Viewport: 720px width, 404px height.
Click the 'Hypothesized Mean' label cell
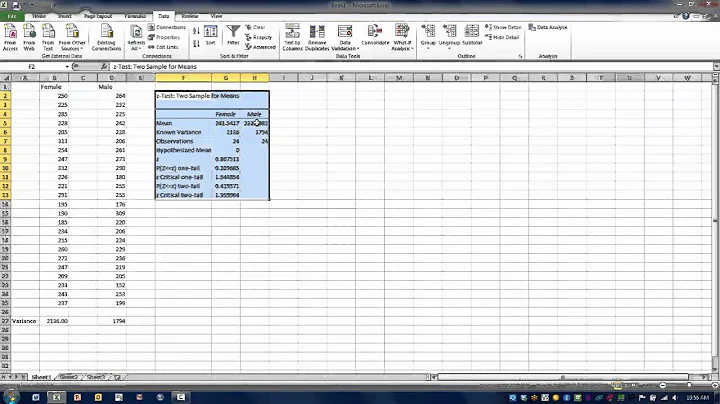click(183, 150)
